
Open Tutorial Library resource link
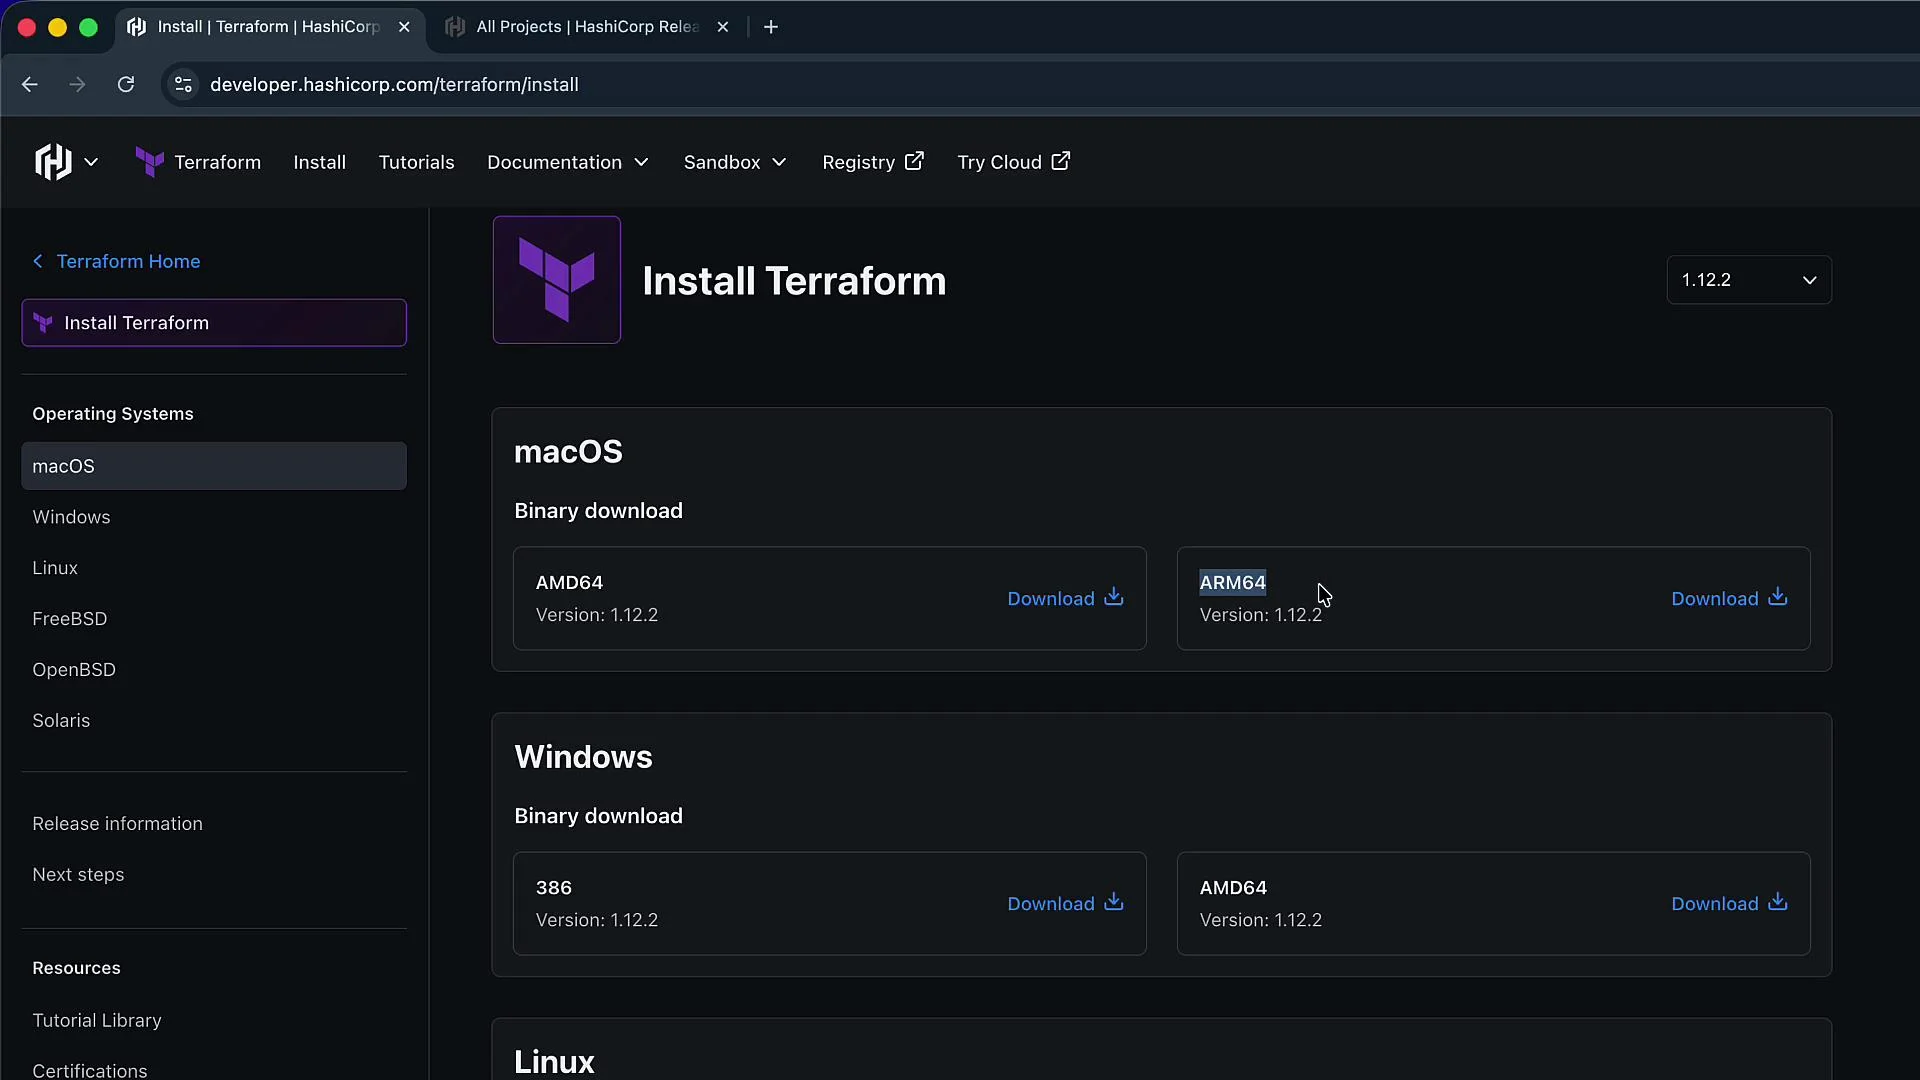tap(97, 1020)
